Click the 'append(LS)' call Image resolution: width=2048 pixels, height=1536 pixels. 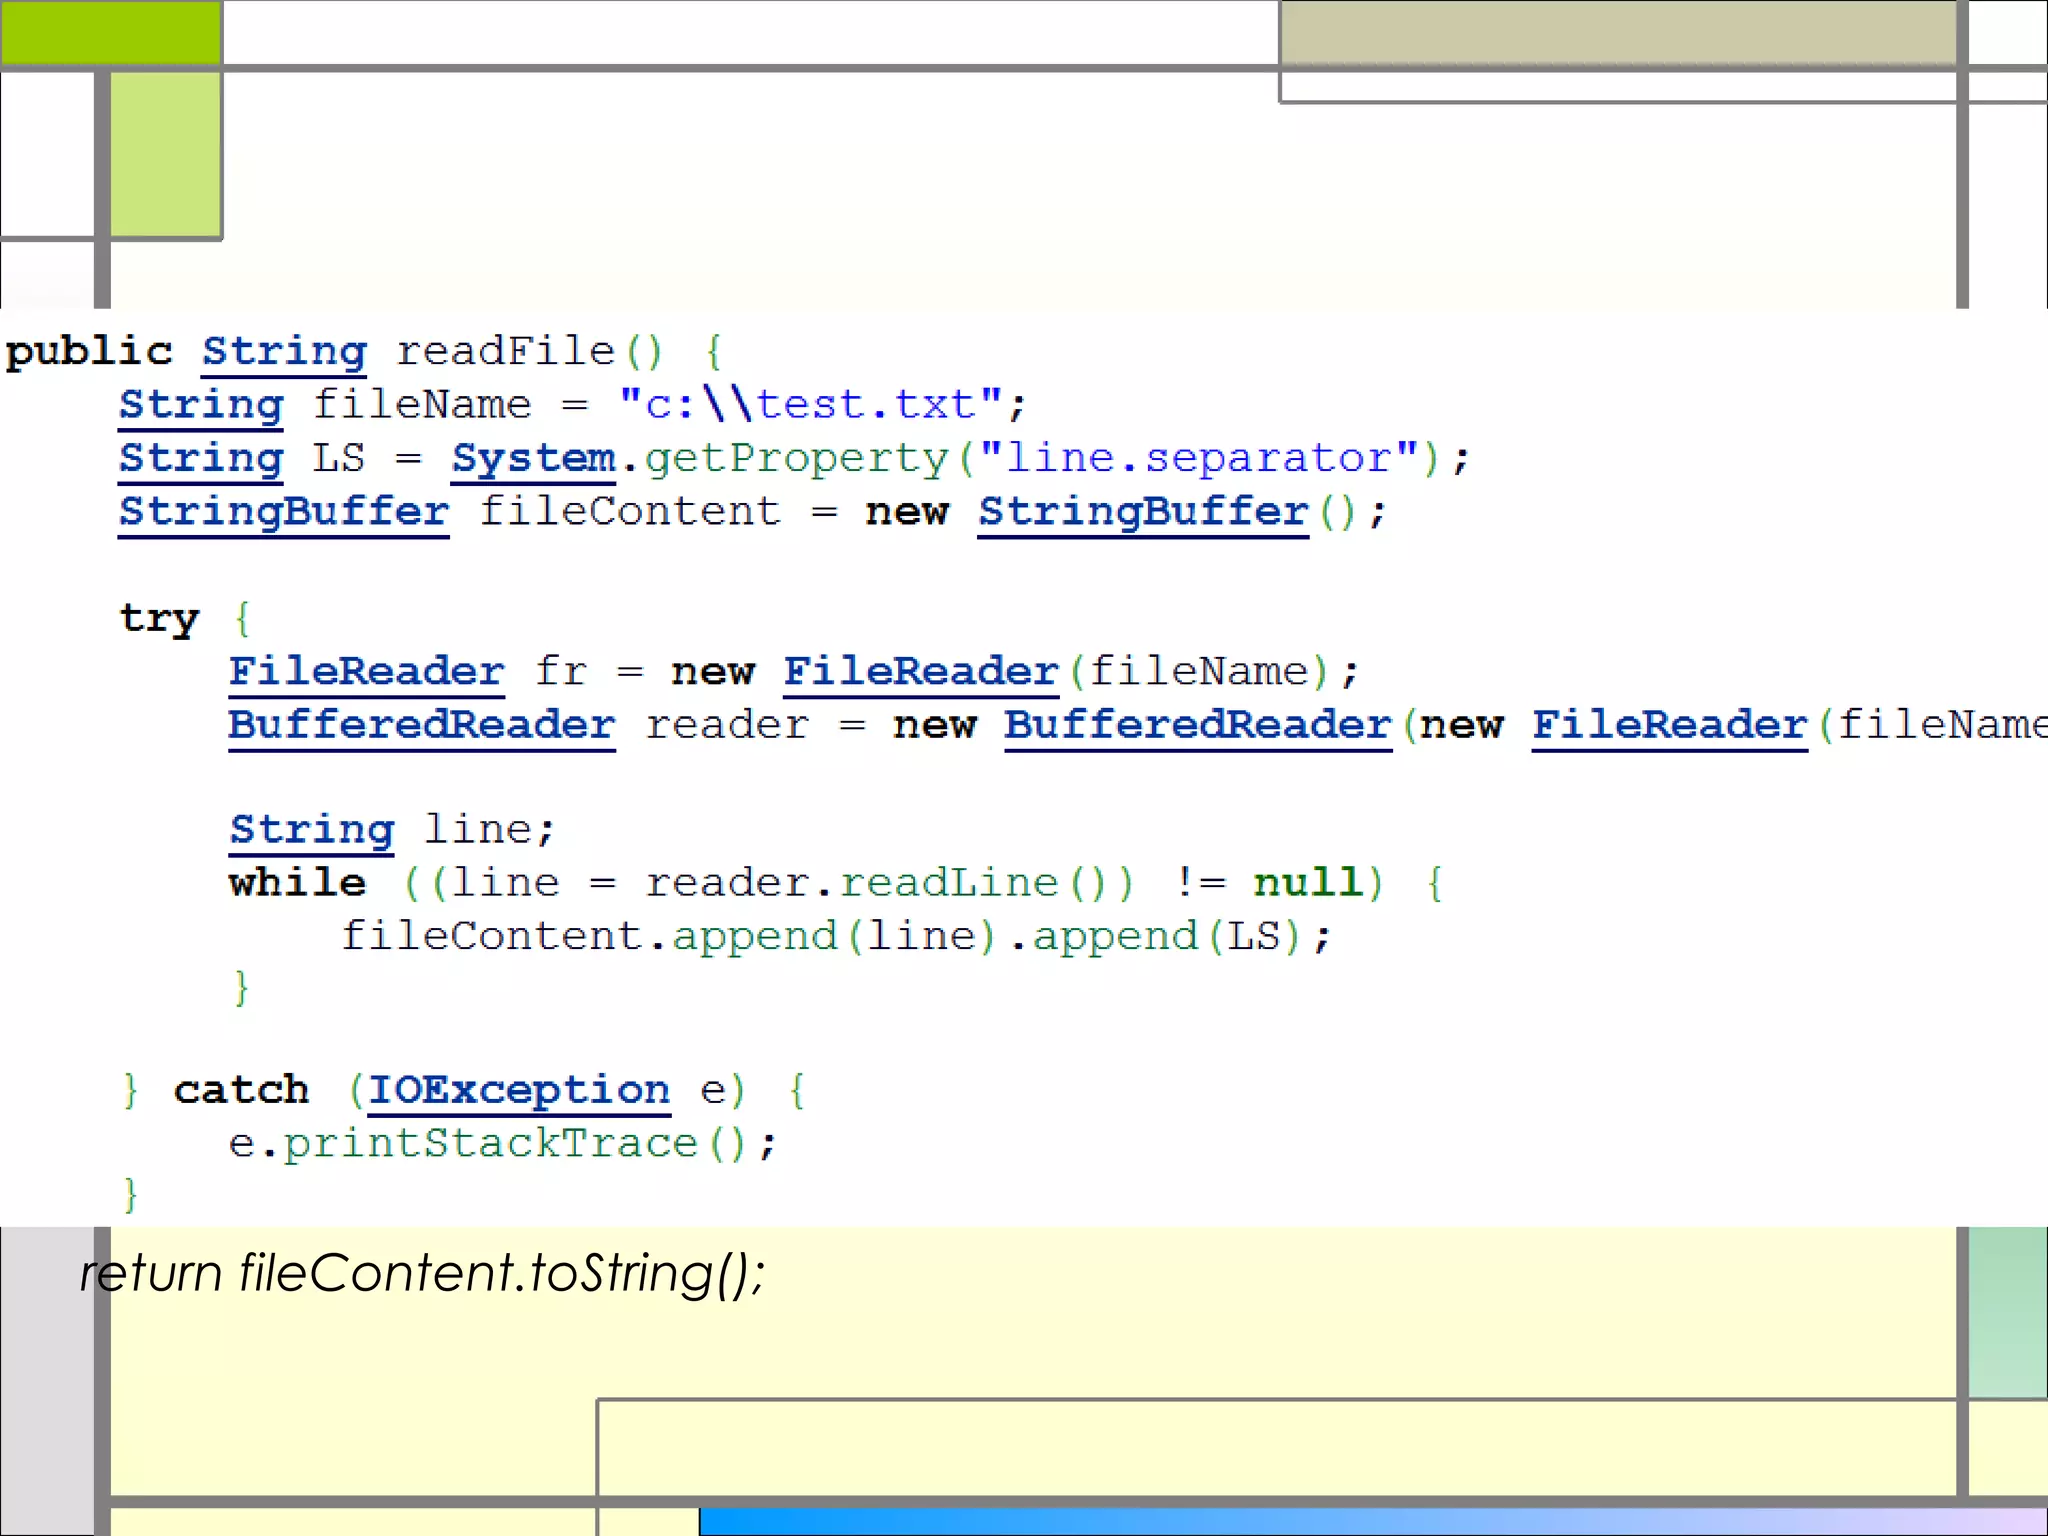[x=1168, y=936]
